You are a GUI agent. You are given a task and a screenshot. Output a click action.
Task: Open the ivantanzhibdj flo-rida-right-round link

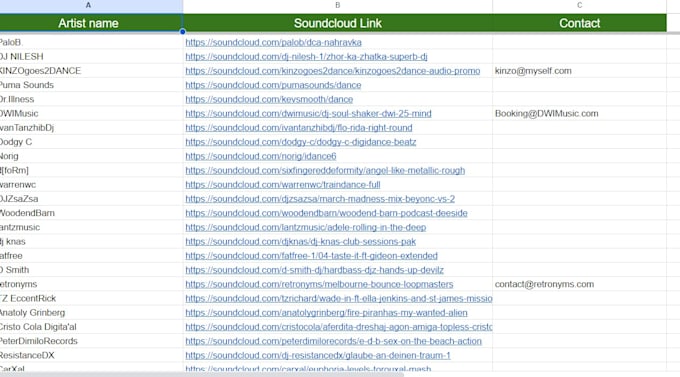(299, 128)
